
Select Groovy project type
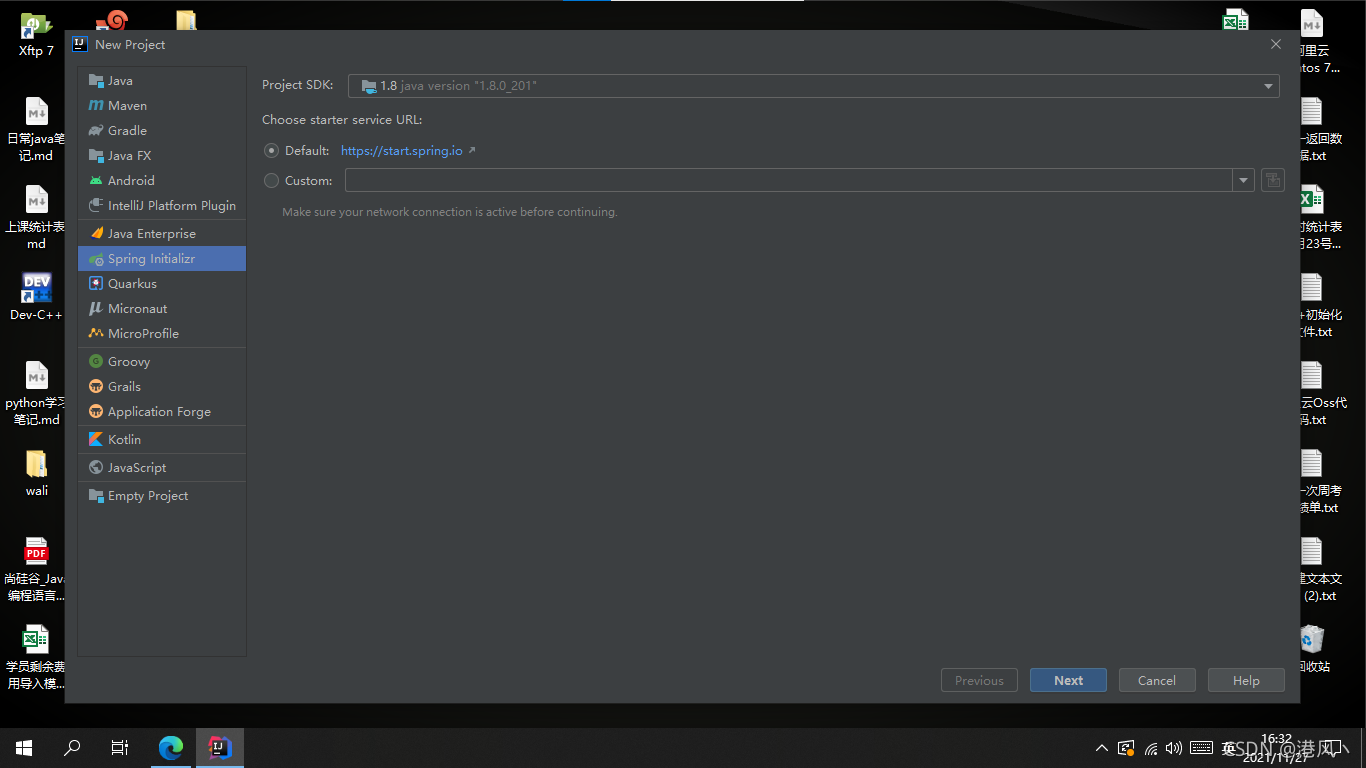coord(162,362)
